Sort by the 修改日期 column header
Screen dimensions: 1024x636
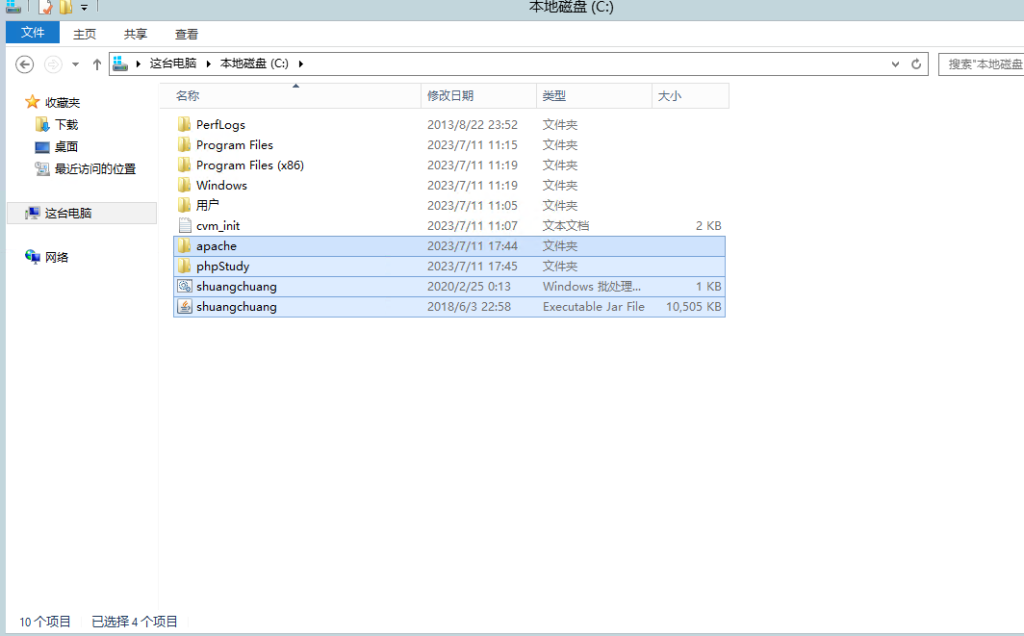pyautogui.click(x=451, y=96)
